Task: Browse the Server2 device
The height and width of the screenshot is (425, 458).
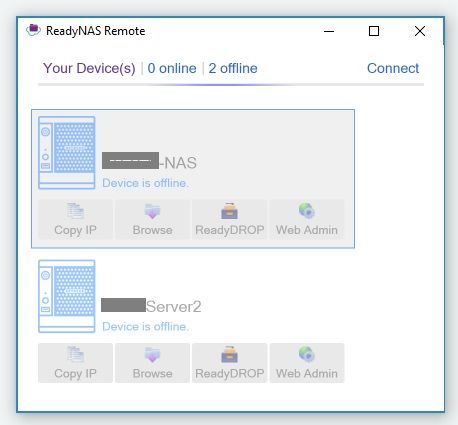Action: 152,363
